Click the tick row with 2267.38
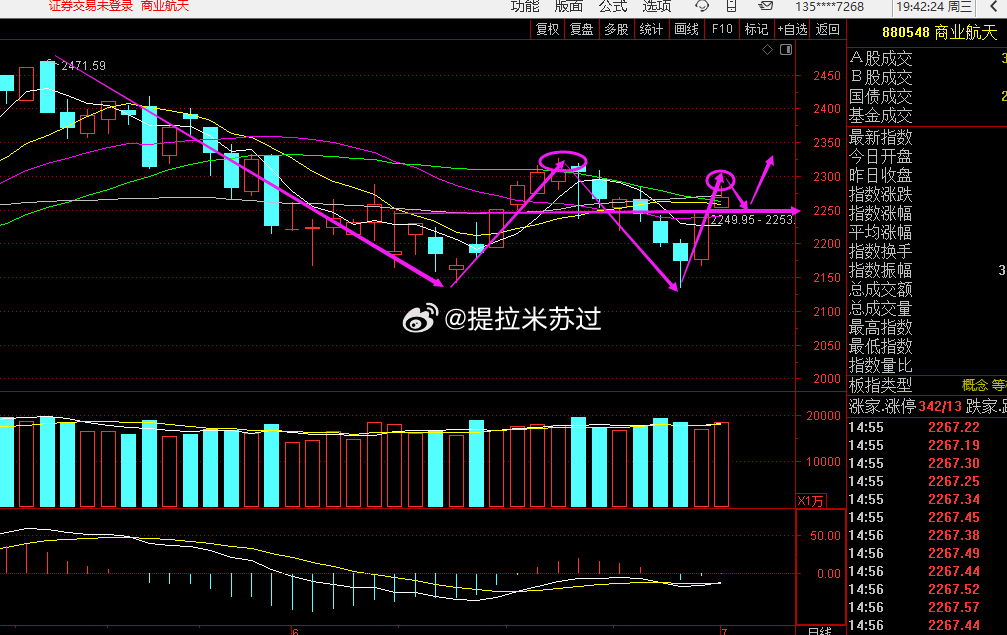This screenshot has width=1007, height=635. tap(927, 535)
